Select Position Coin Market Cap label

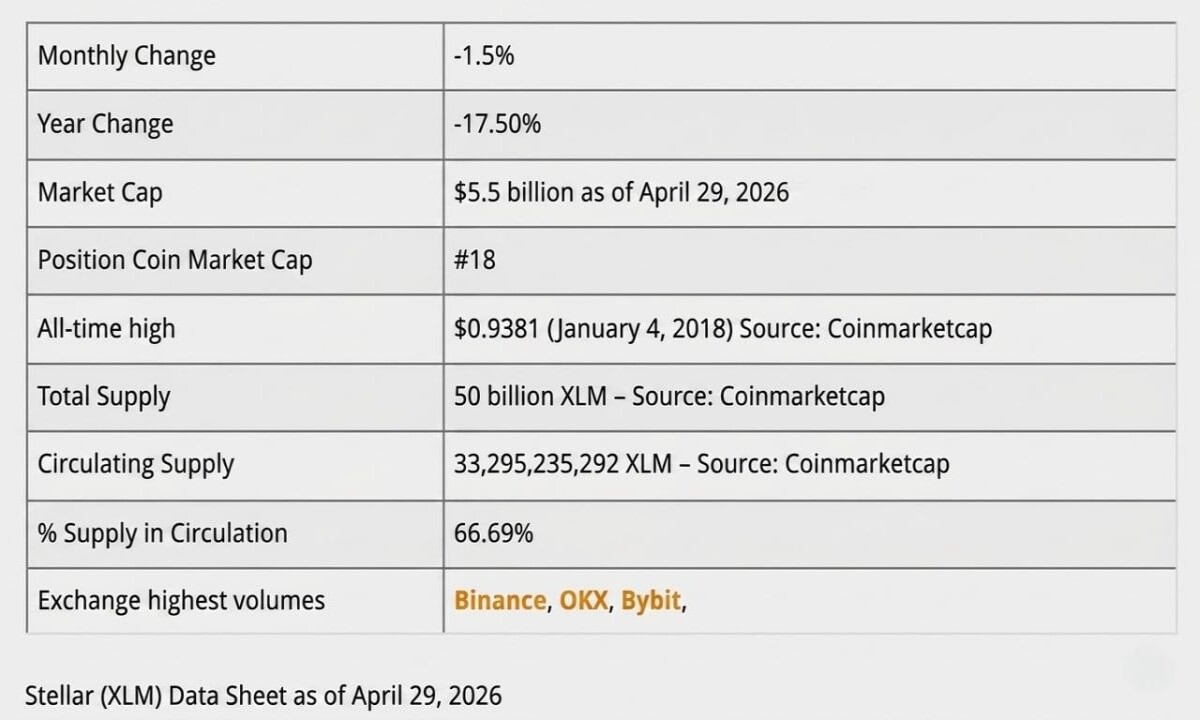[175, 260]
